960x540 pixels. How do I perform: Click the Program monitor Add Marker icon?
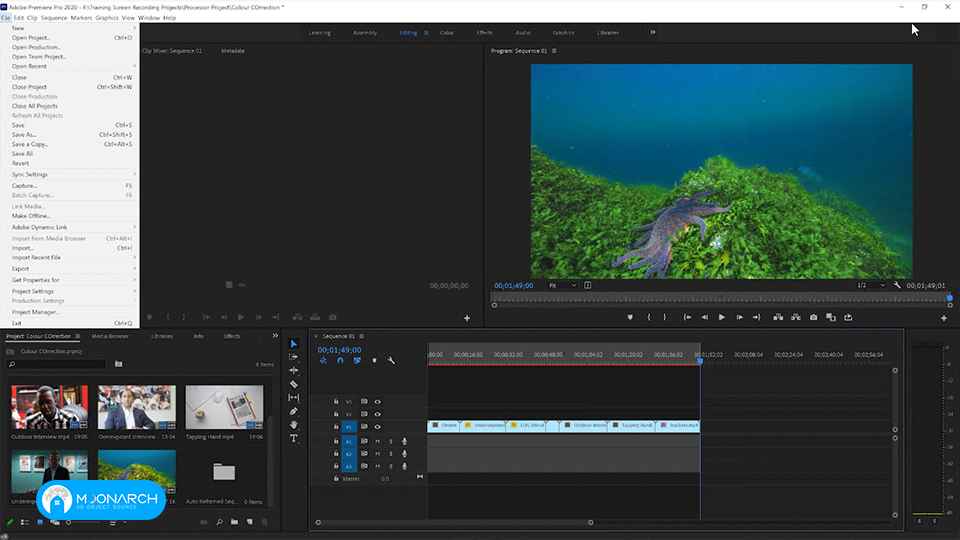pos(630,317)
